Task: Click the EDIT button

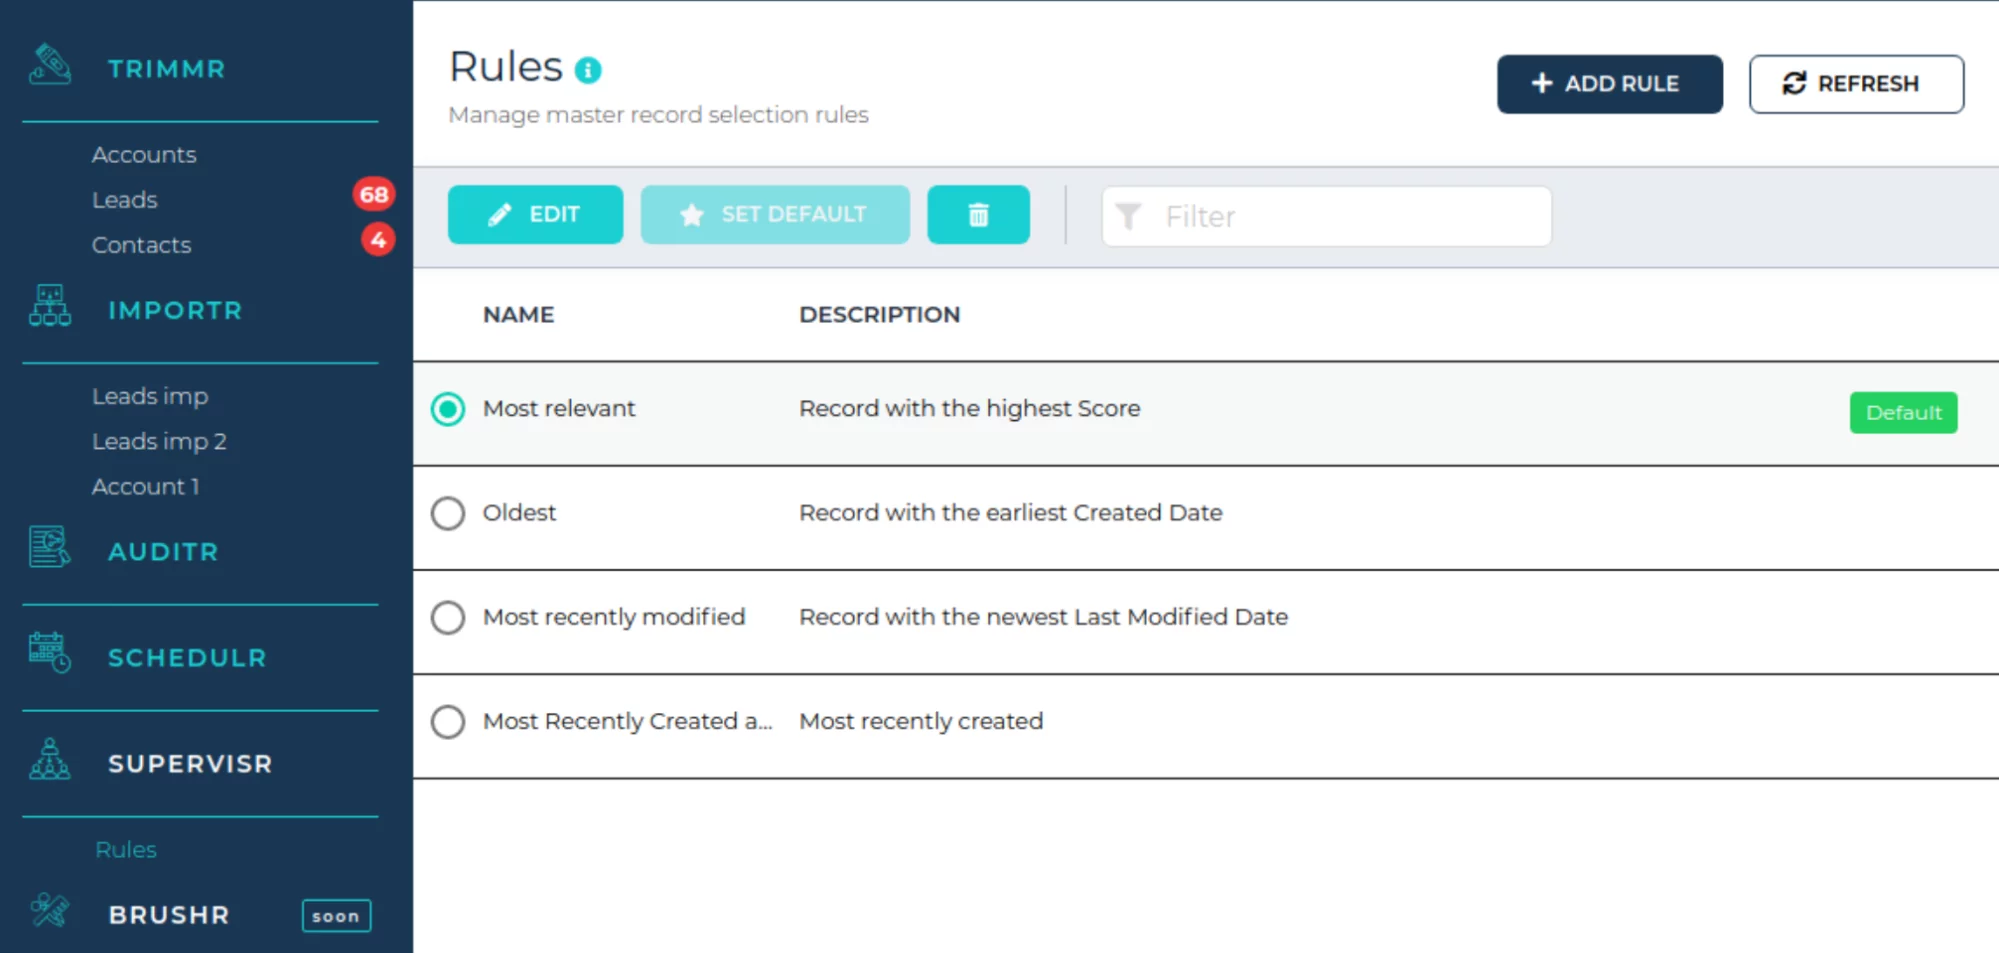Action: click(x=535, y=214)
